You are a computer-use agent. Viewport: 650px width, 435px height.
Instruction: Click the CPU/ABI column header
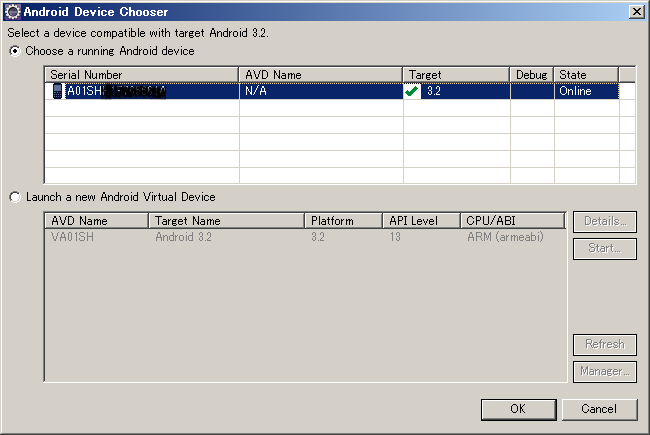[513, 221]
